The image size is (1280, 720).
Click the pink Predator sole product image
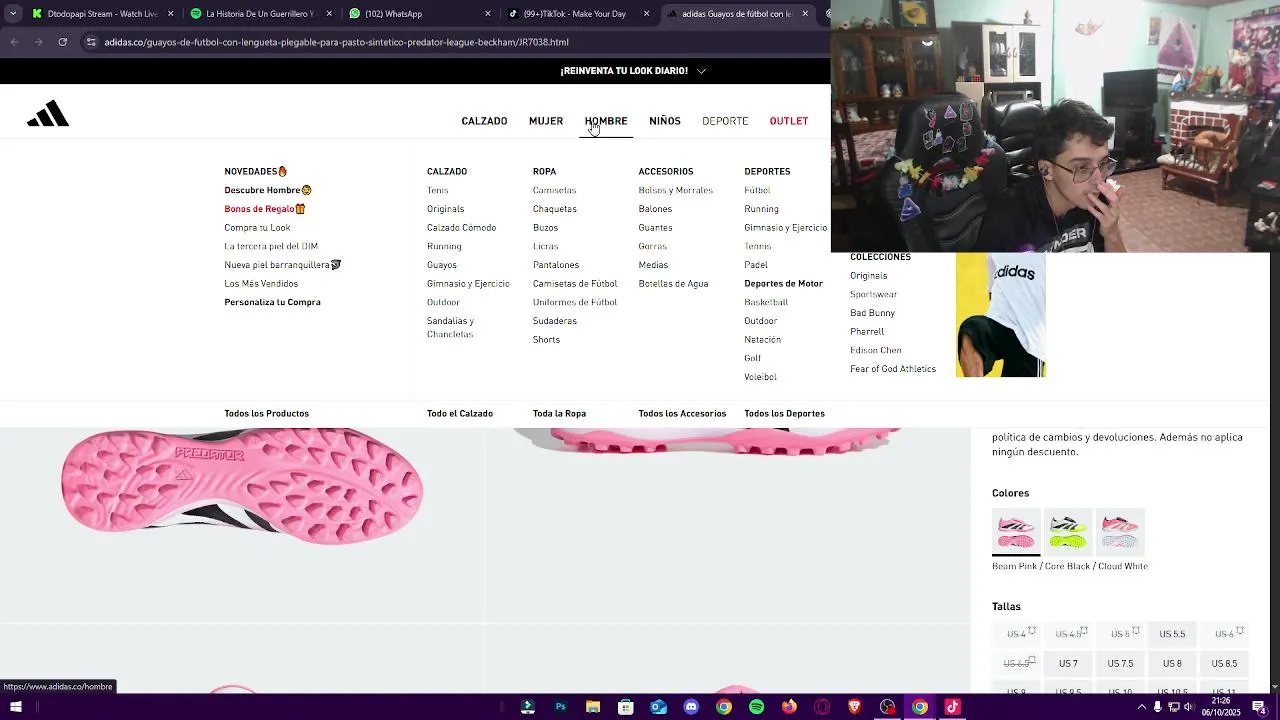pos(242,487)
